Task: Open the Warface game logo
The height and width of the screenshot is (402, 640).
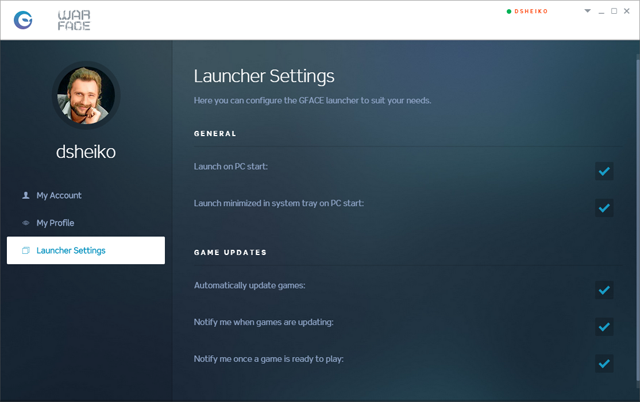Action: coord(74,19)
